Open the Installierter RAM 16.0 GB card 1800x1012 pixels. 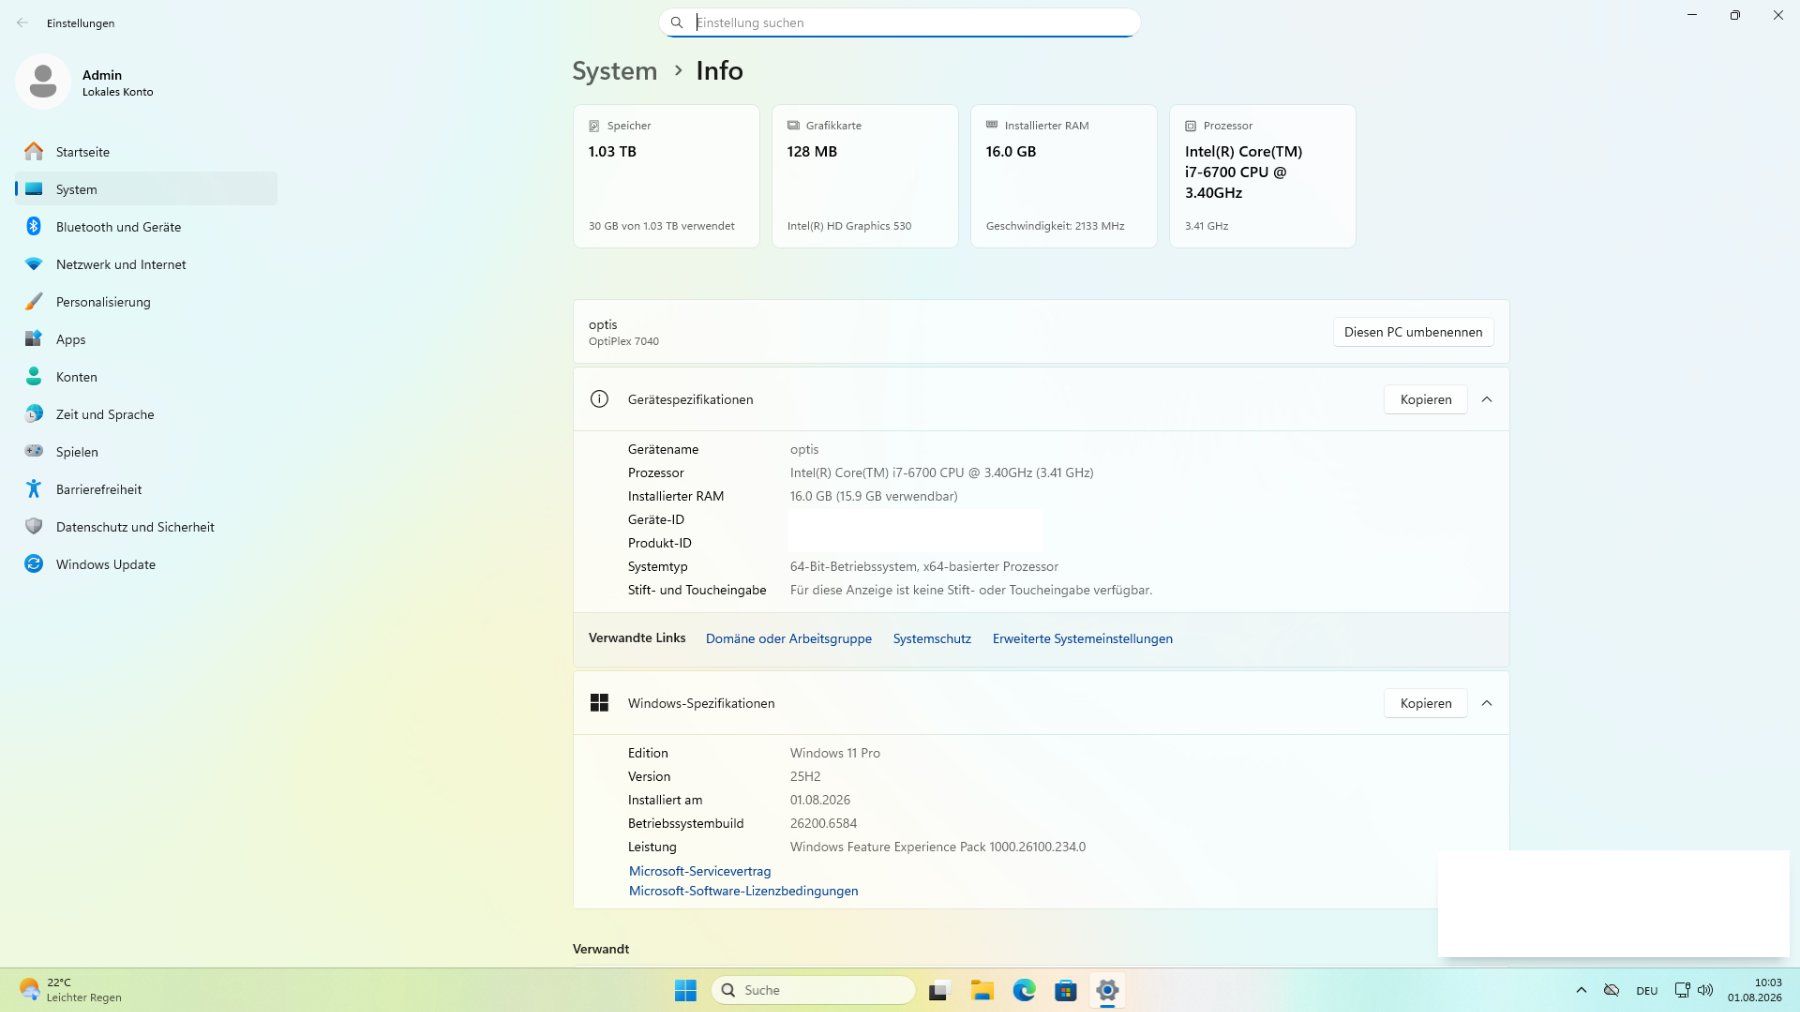[1063, 176]
